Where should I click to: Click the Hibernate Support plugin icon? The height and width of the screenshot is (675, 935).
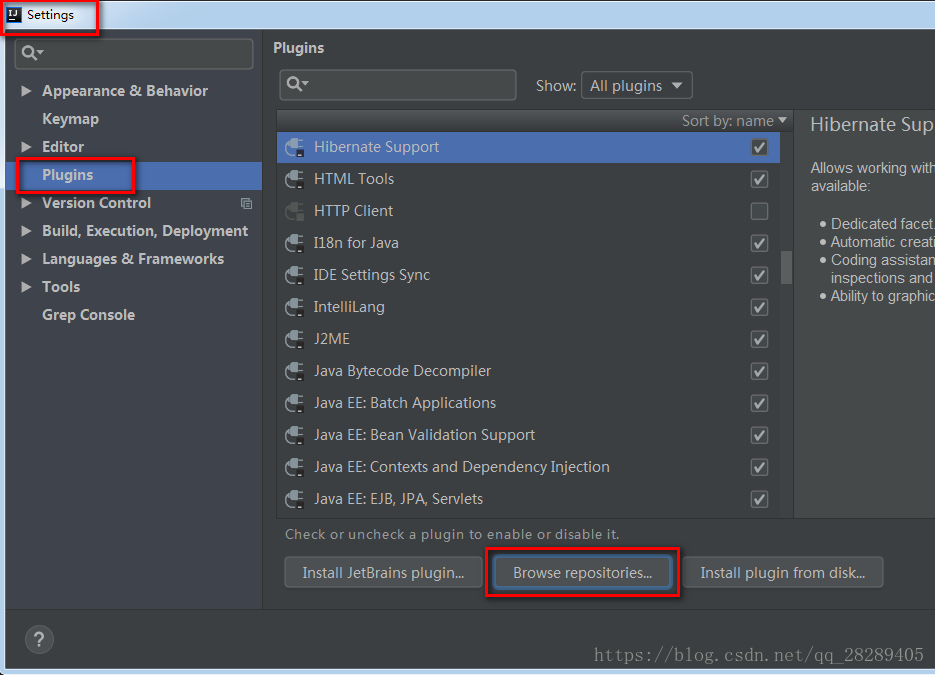295,147
